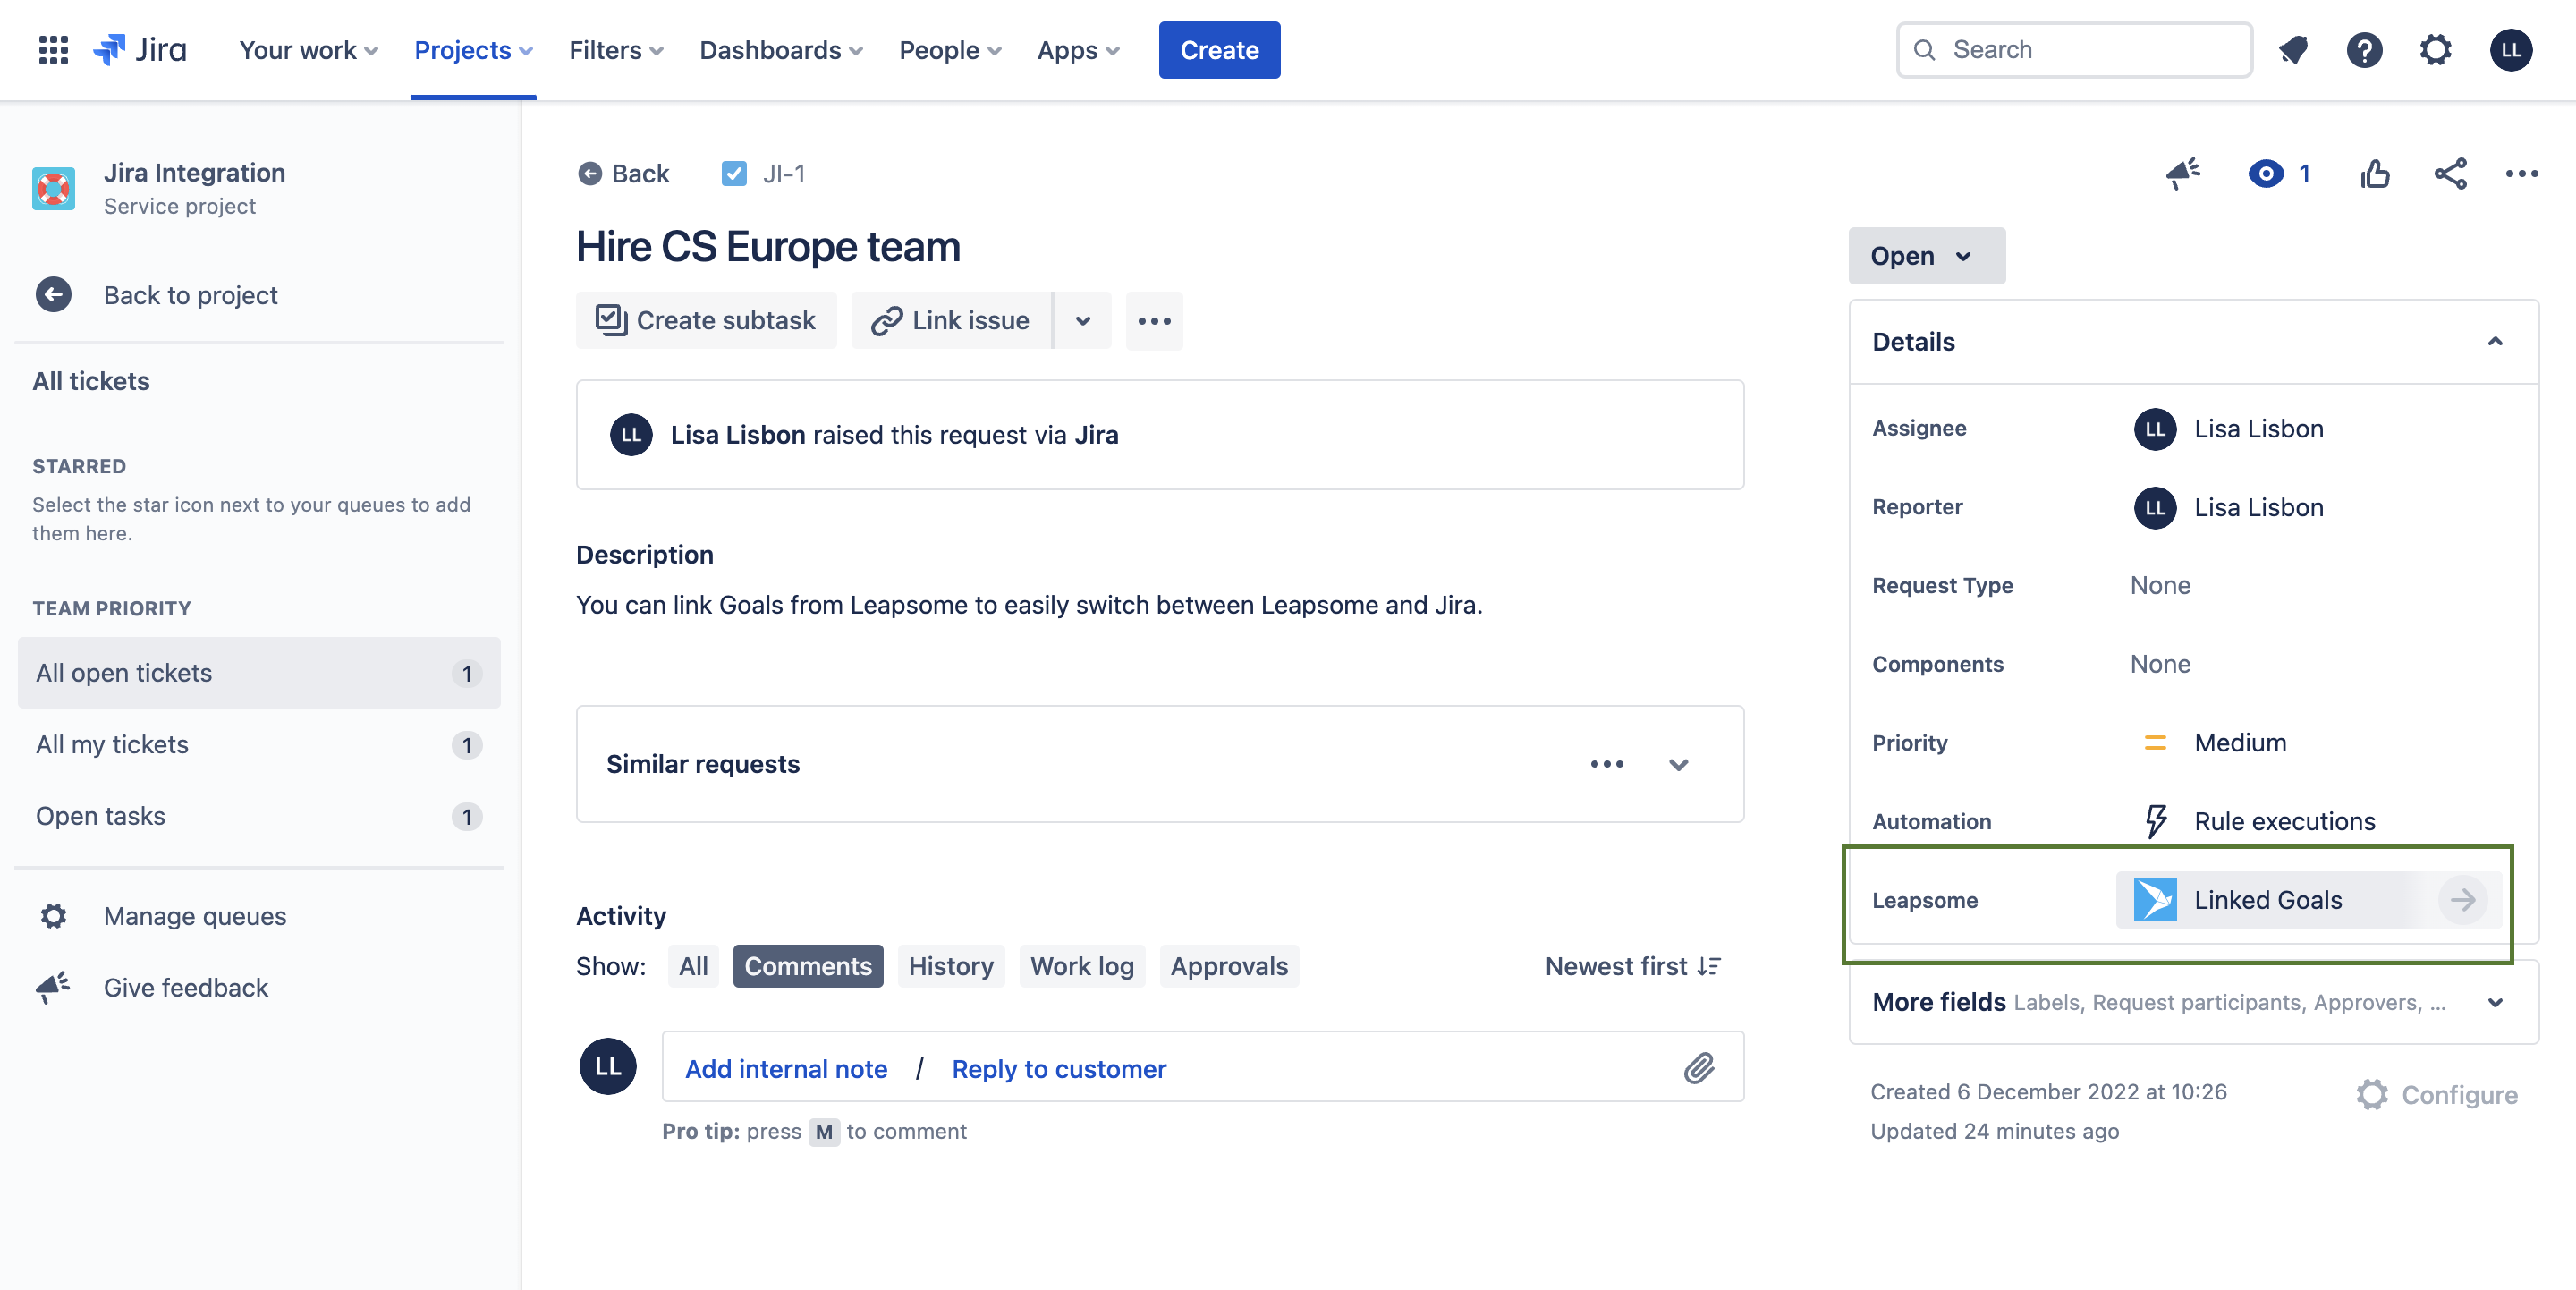The height and width of the screenshot is (1290, 2576).
Task: Show the Comments activity tab
Action: click(808, 966)
